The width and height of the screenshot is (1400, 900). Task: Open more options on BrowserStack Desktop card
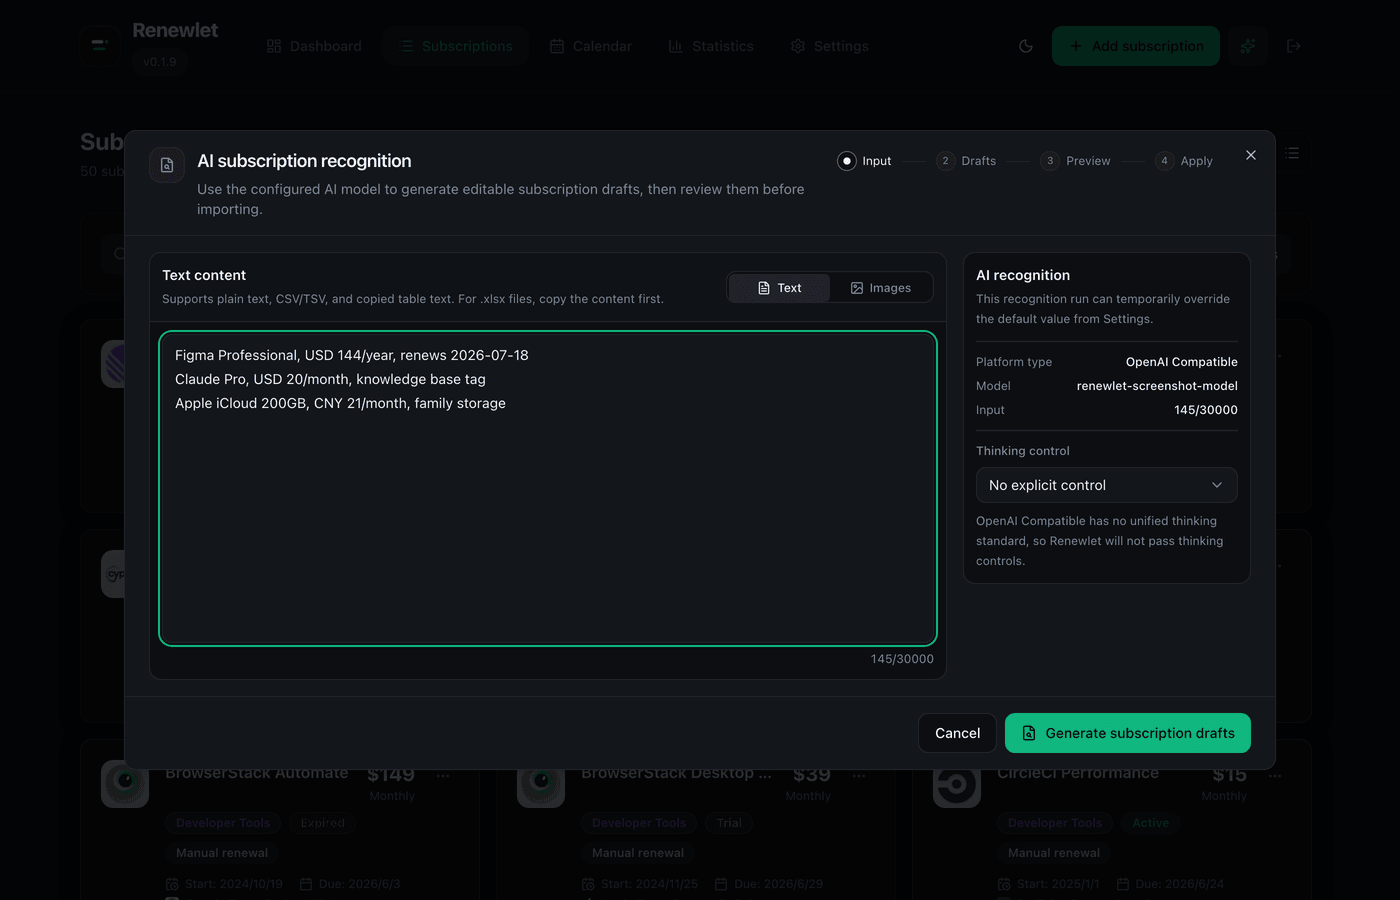pos(859,775)
